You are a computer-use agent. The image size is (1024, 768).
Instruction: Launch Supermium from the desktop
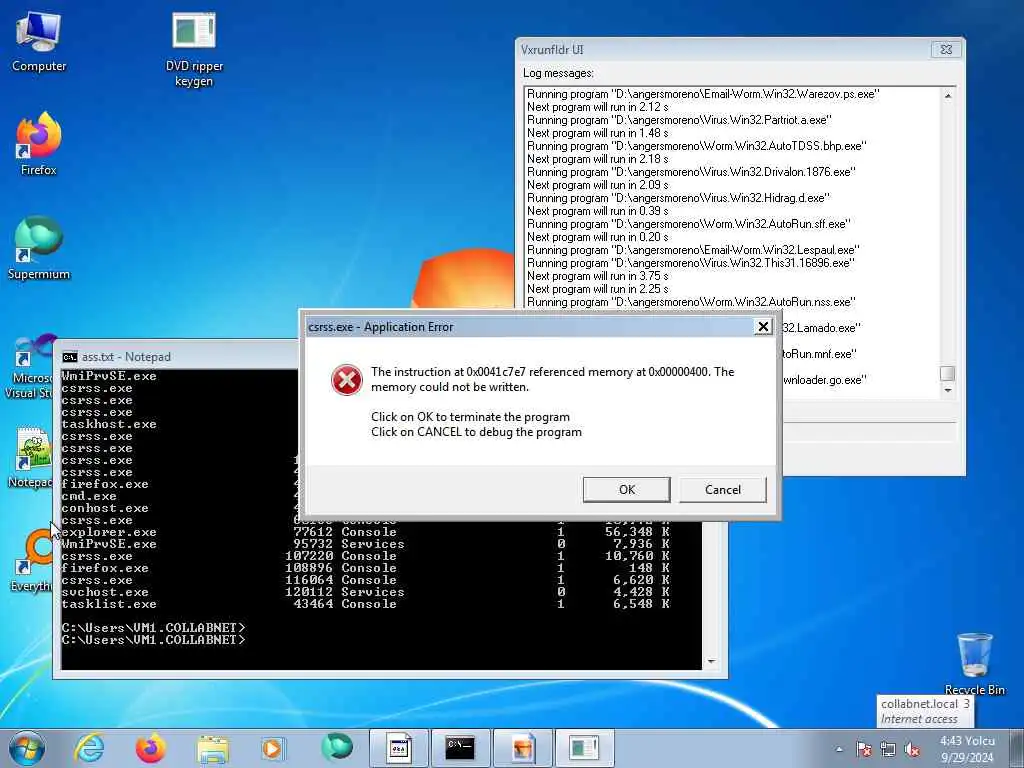[39, 249]
